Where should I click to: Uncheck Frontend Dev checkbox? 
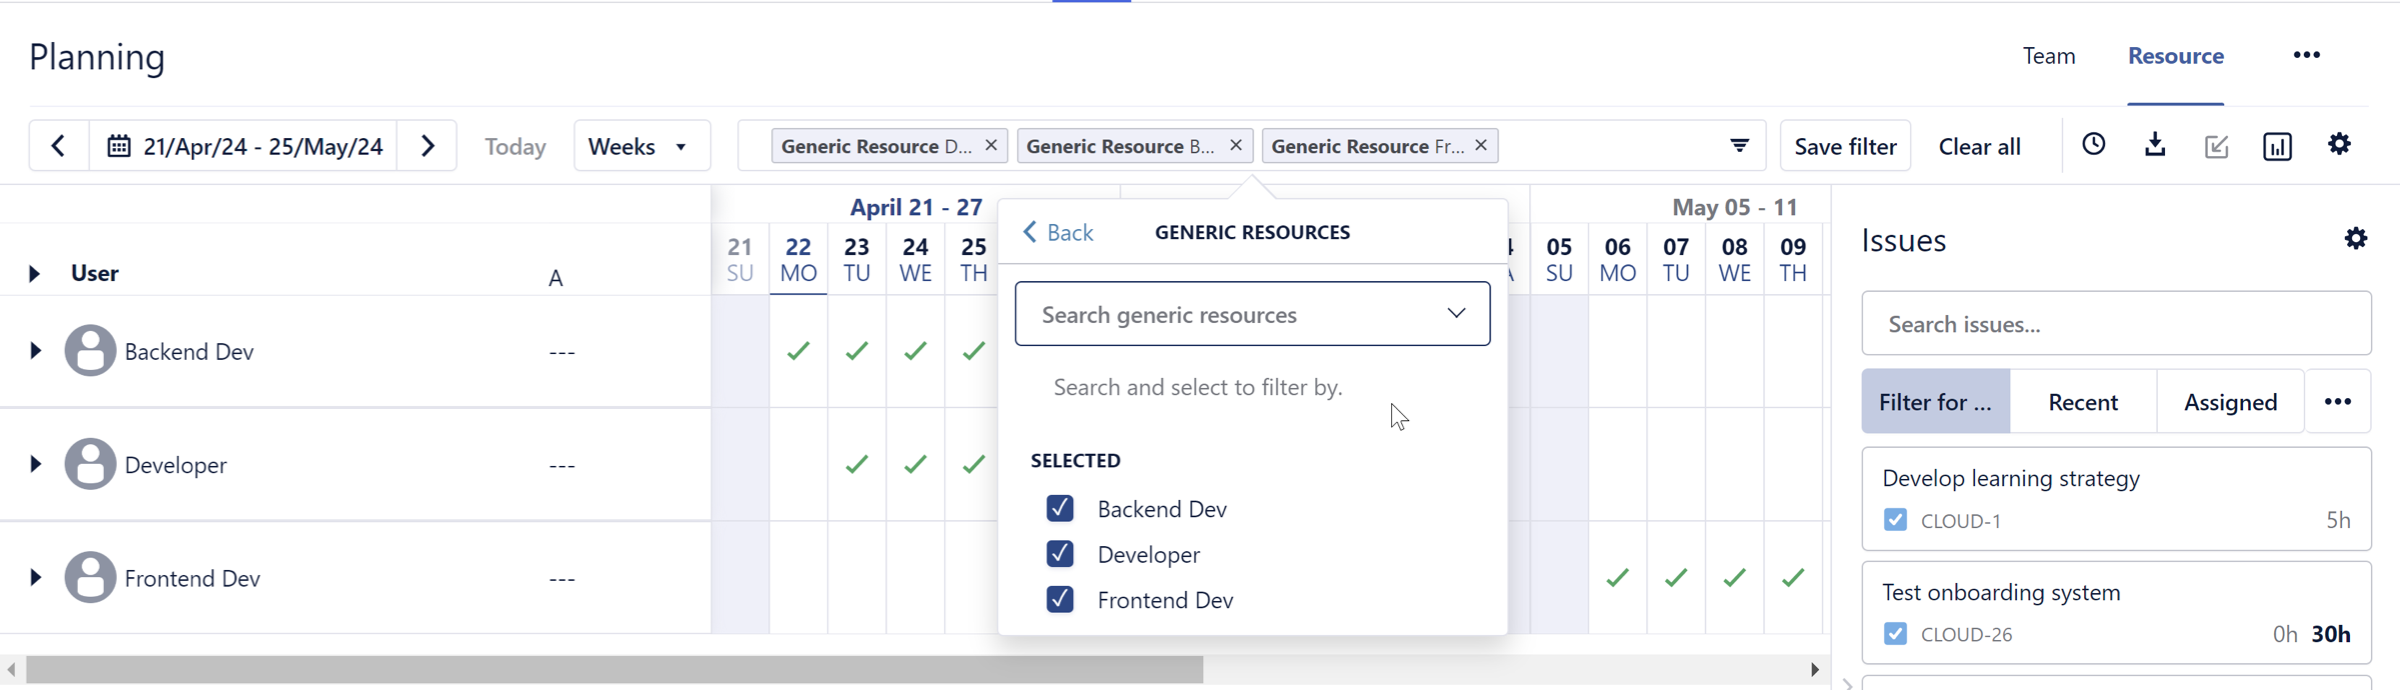(x=1059, y=600)
